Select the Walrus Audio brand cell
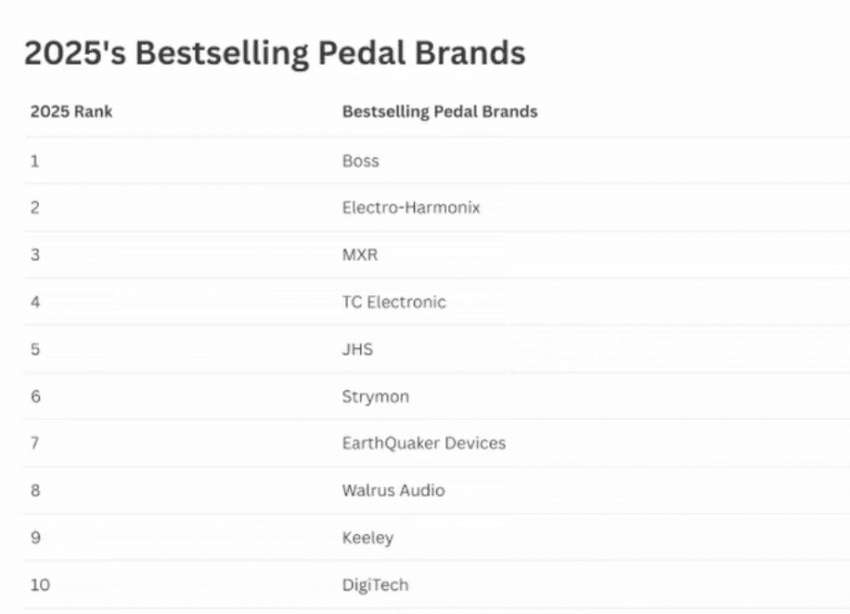 pos(393,490)
